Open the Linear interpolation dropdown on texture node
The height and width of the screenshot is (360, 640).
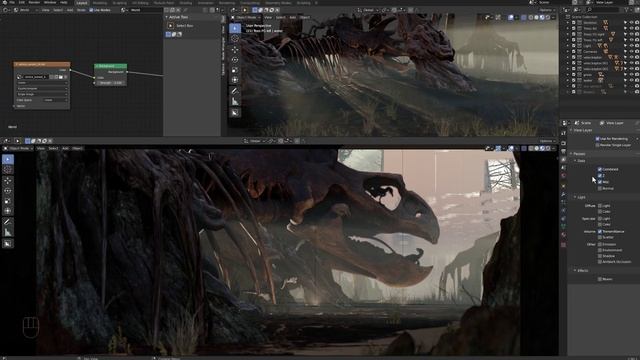[42, 82]
